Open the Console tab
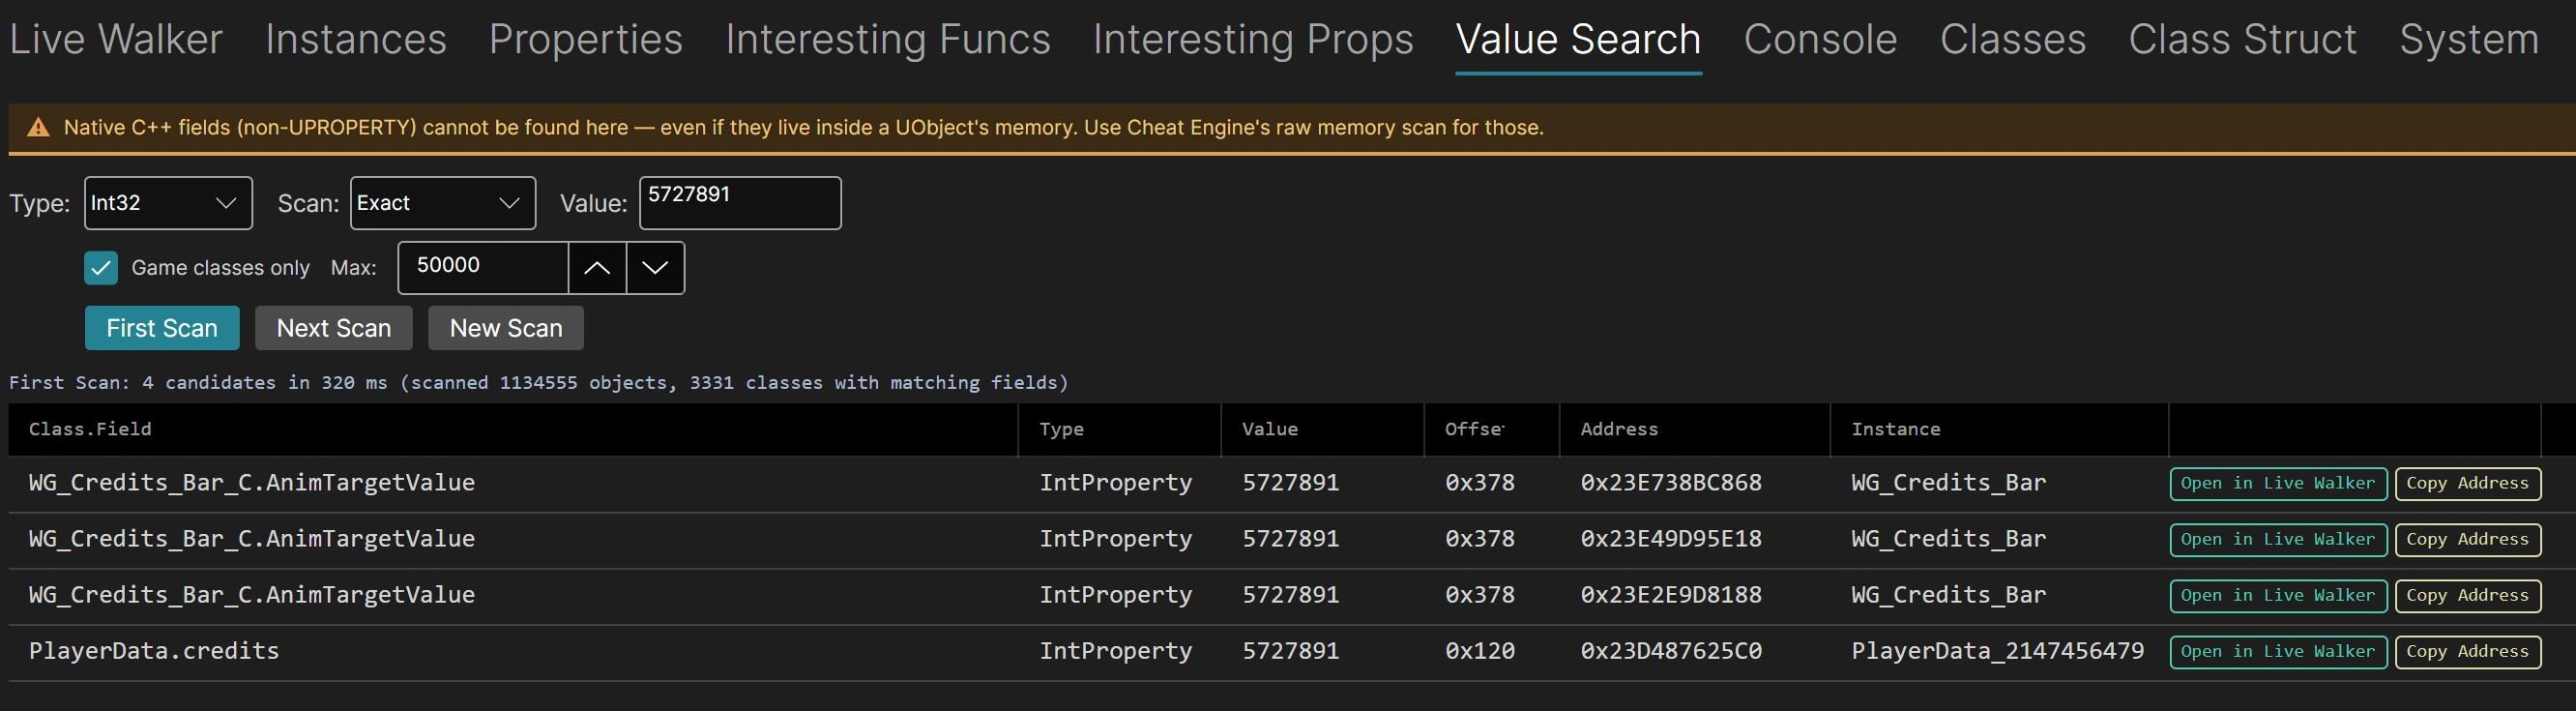The image size is (2576, 711). pos(1820,39)
